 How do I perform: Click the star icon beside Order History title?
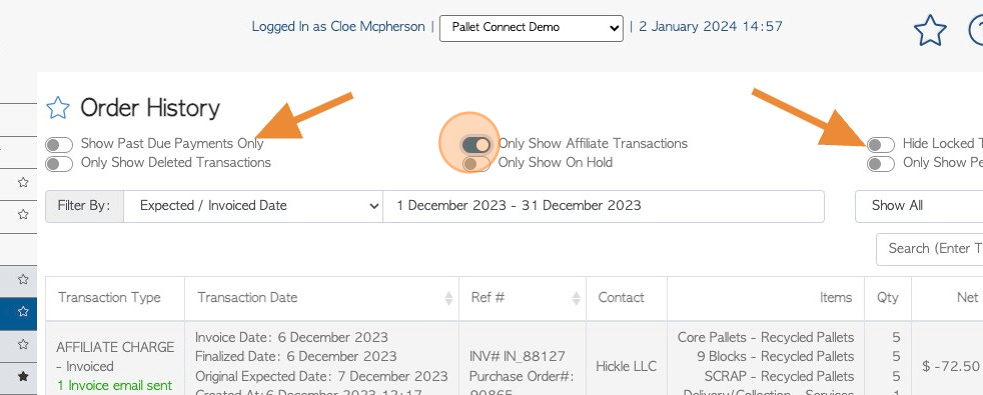(x=58, y=108)
